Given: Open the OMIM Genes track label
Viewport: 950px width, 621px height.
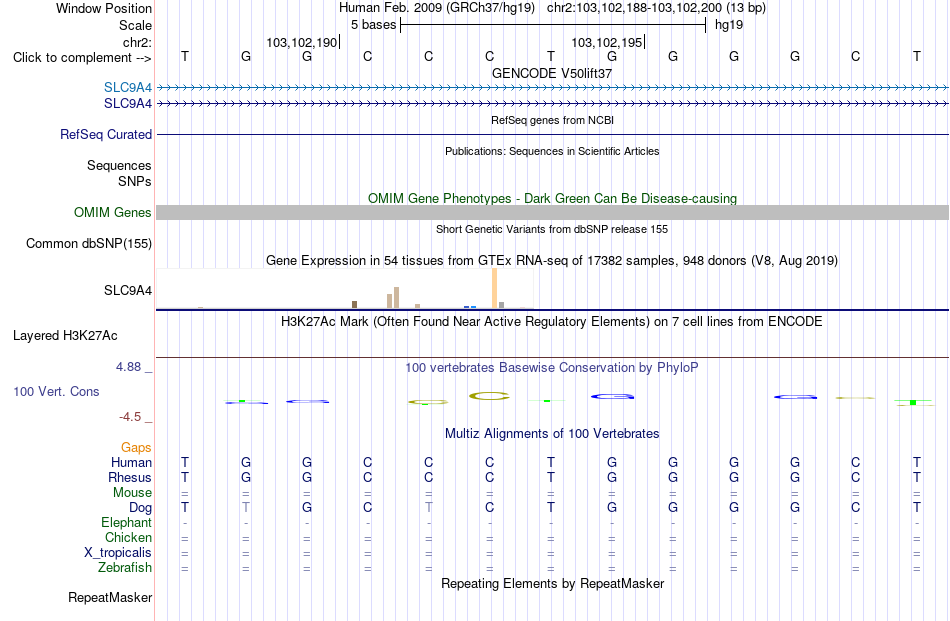Looking at the screenshot, I should coord(113,213).
